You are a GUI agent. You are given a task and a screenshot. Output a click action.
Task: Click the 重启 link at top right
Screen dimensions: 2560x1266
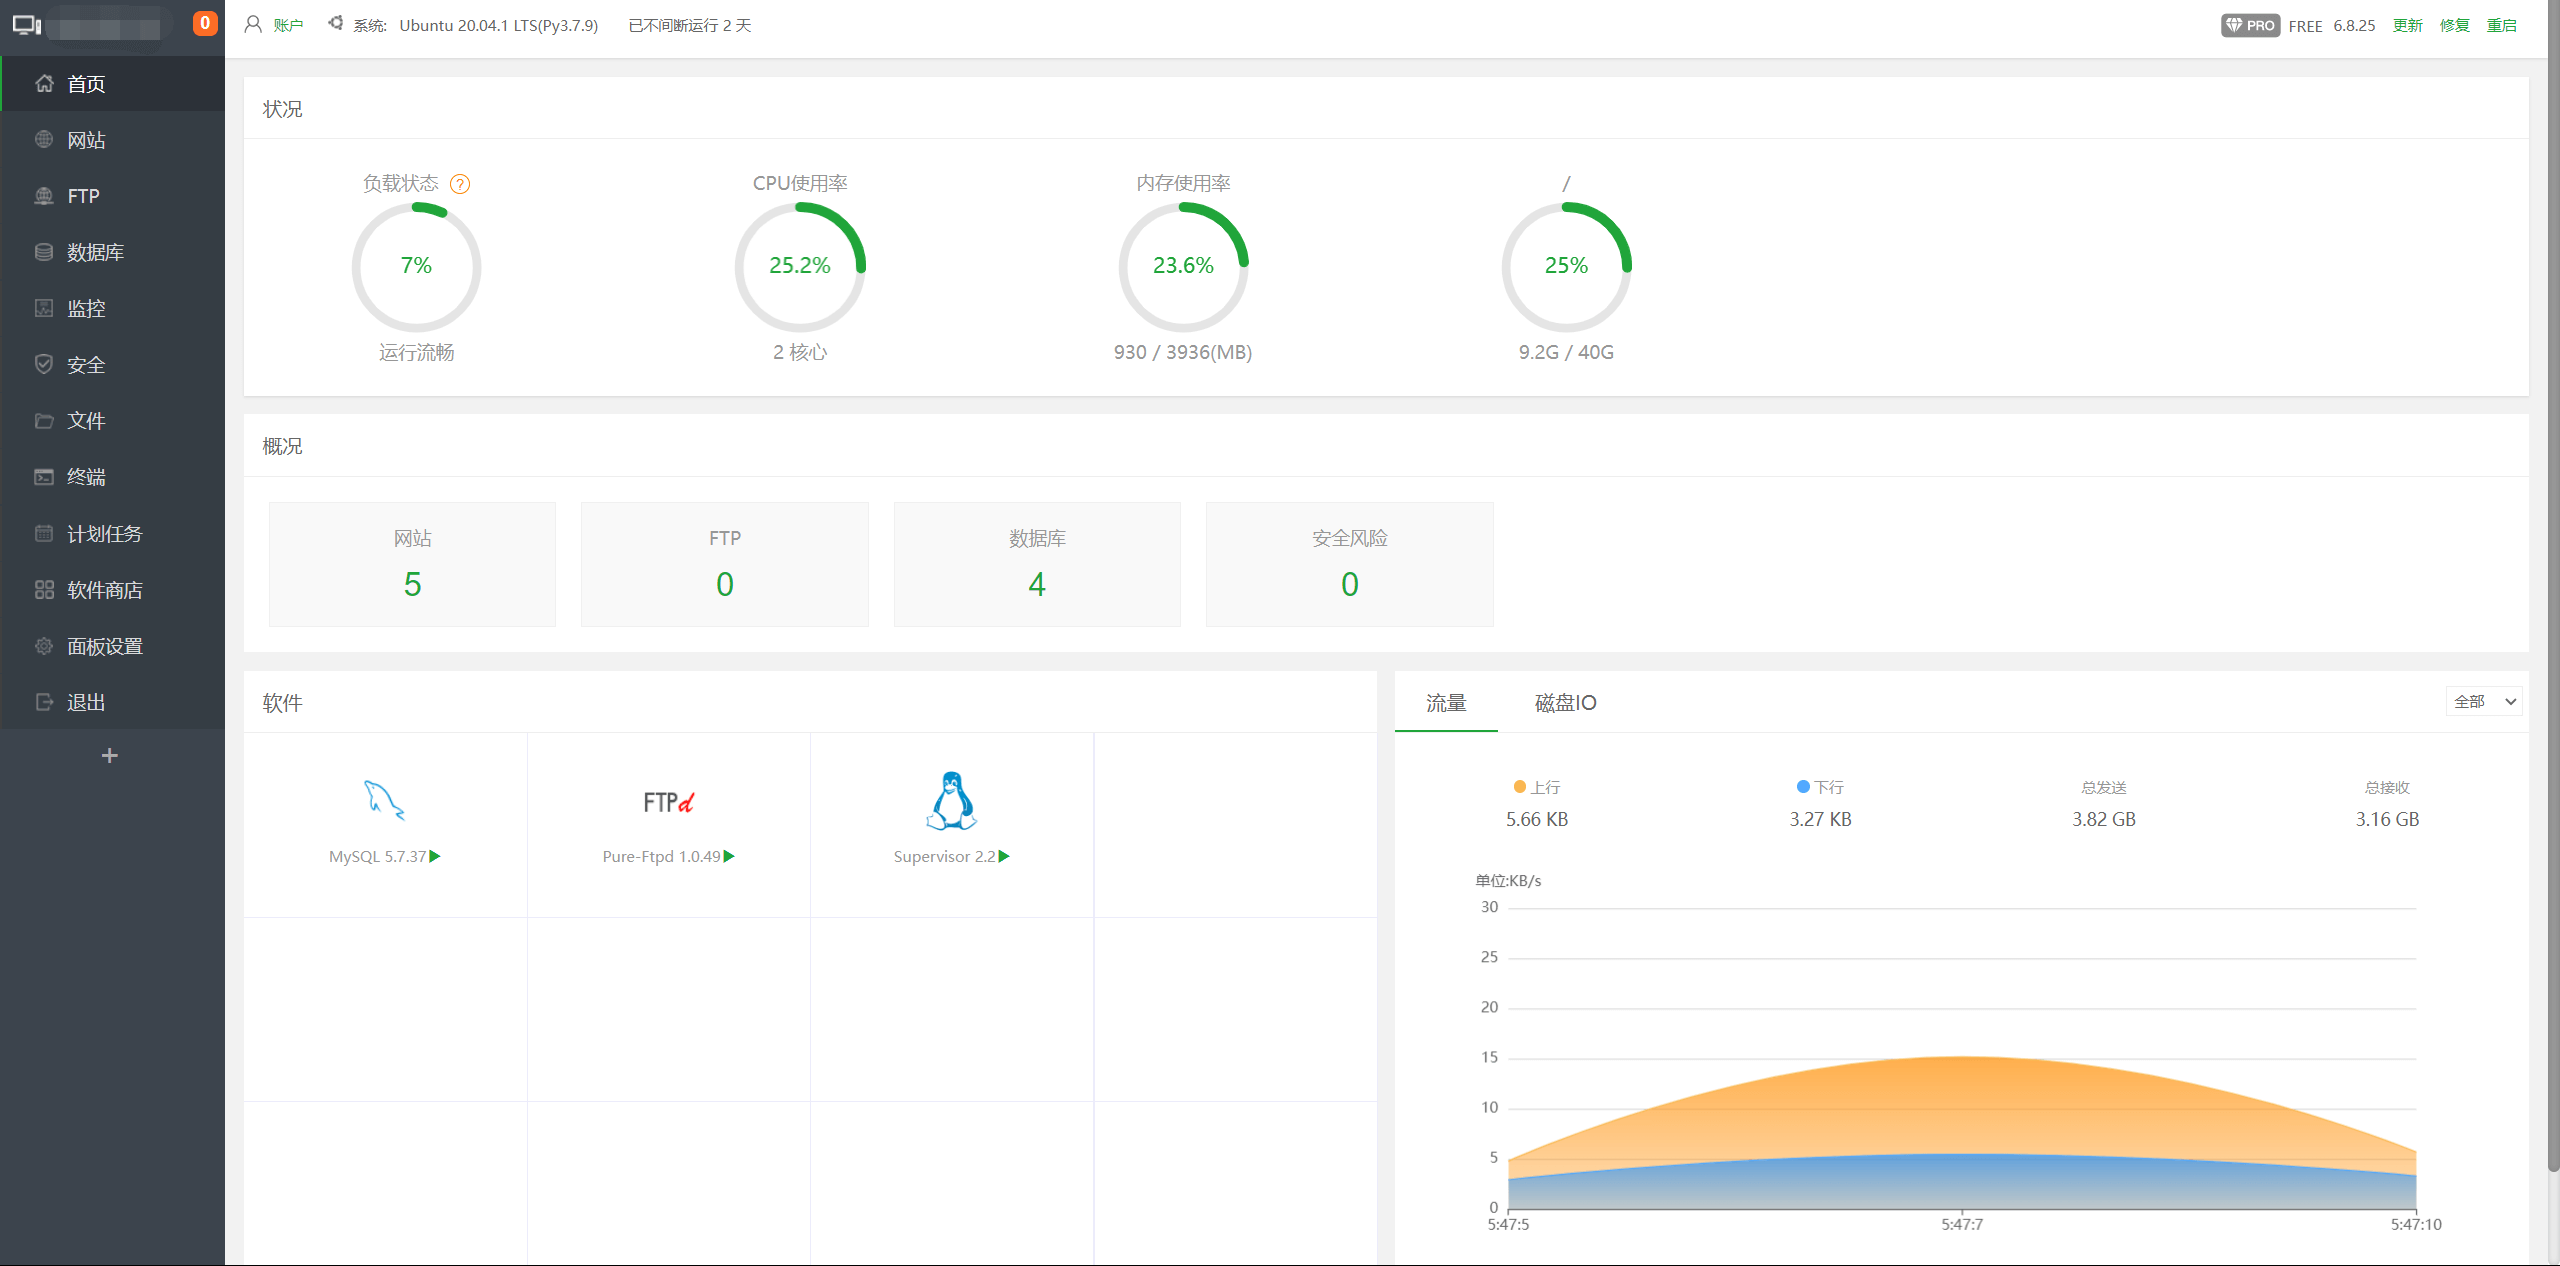[2501, 25]
